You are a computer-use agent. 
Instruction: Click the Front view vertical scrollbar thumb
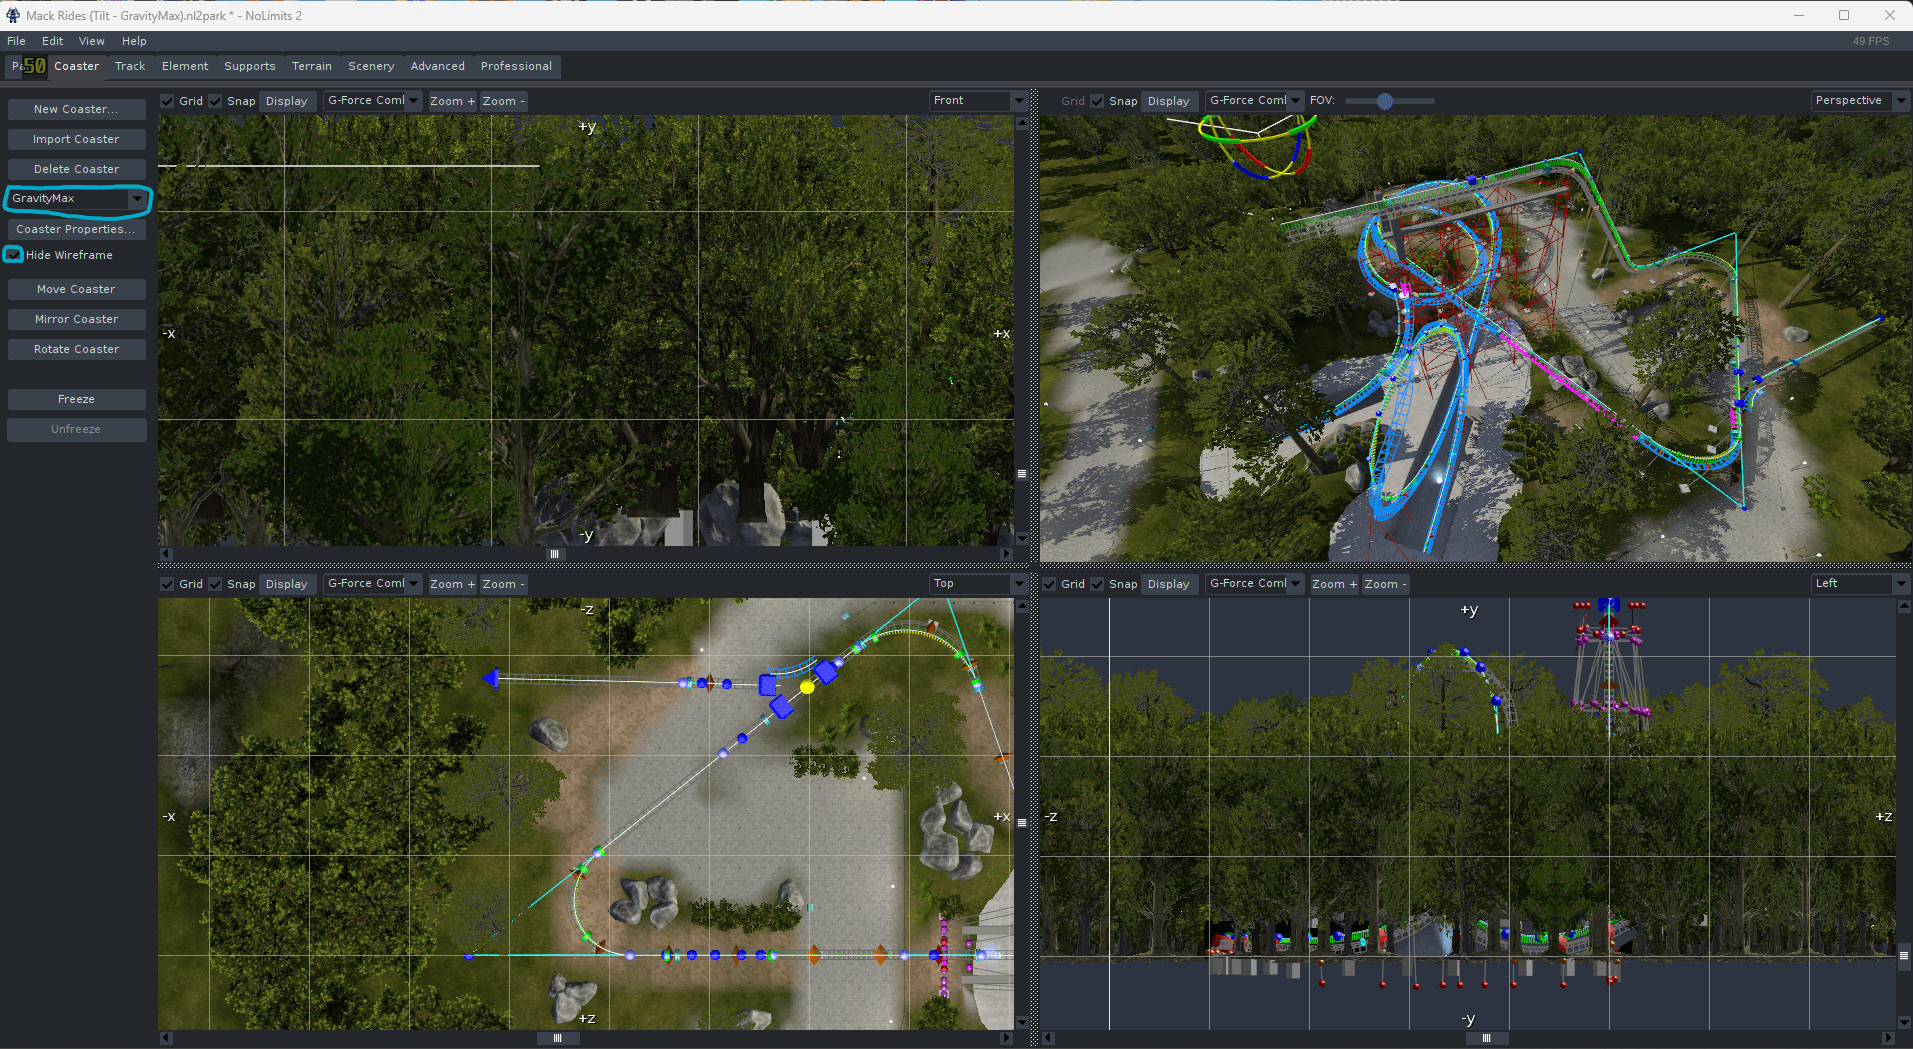[x=1022, y=474]
